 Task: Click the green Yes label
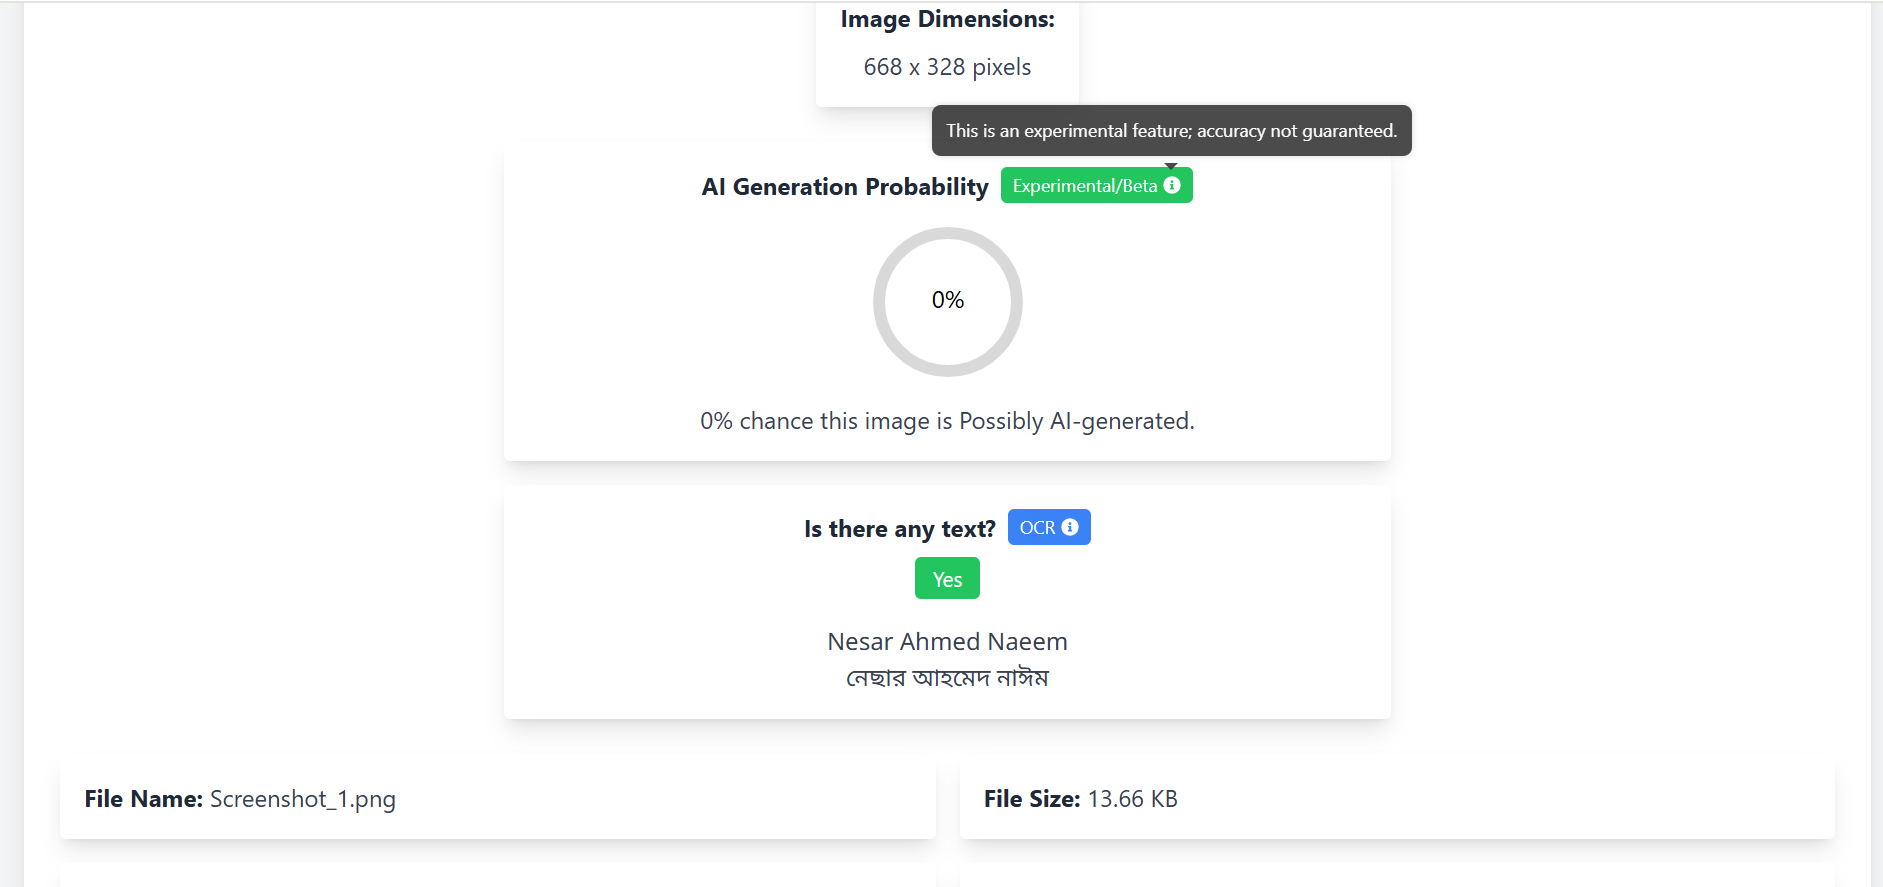(x=947, y=579)
